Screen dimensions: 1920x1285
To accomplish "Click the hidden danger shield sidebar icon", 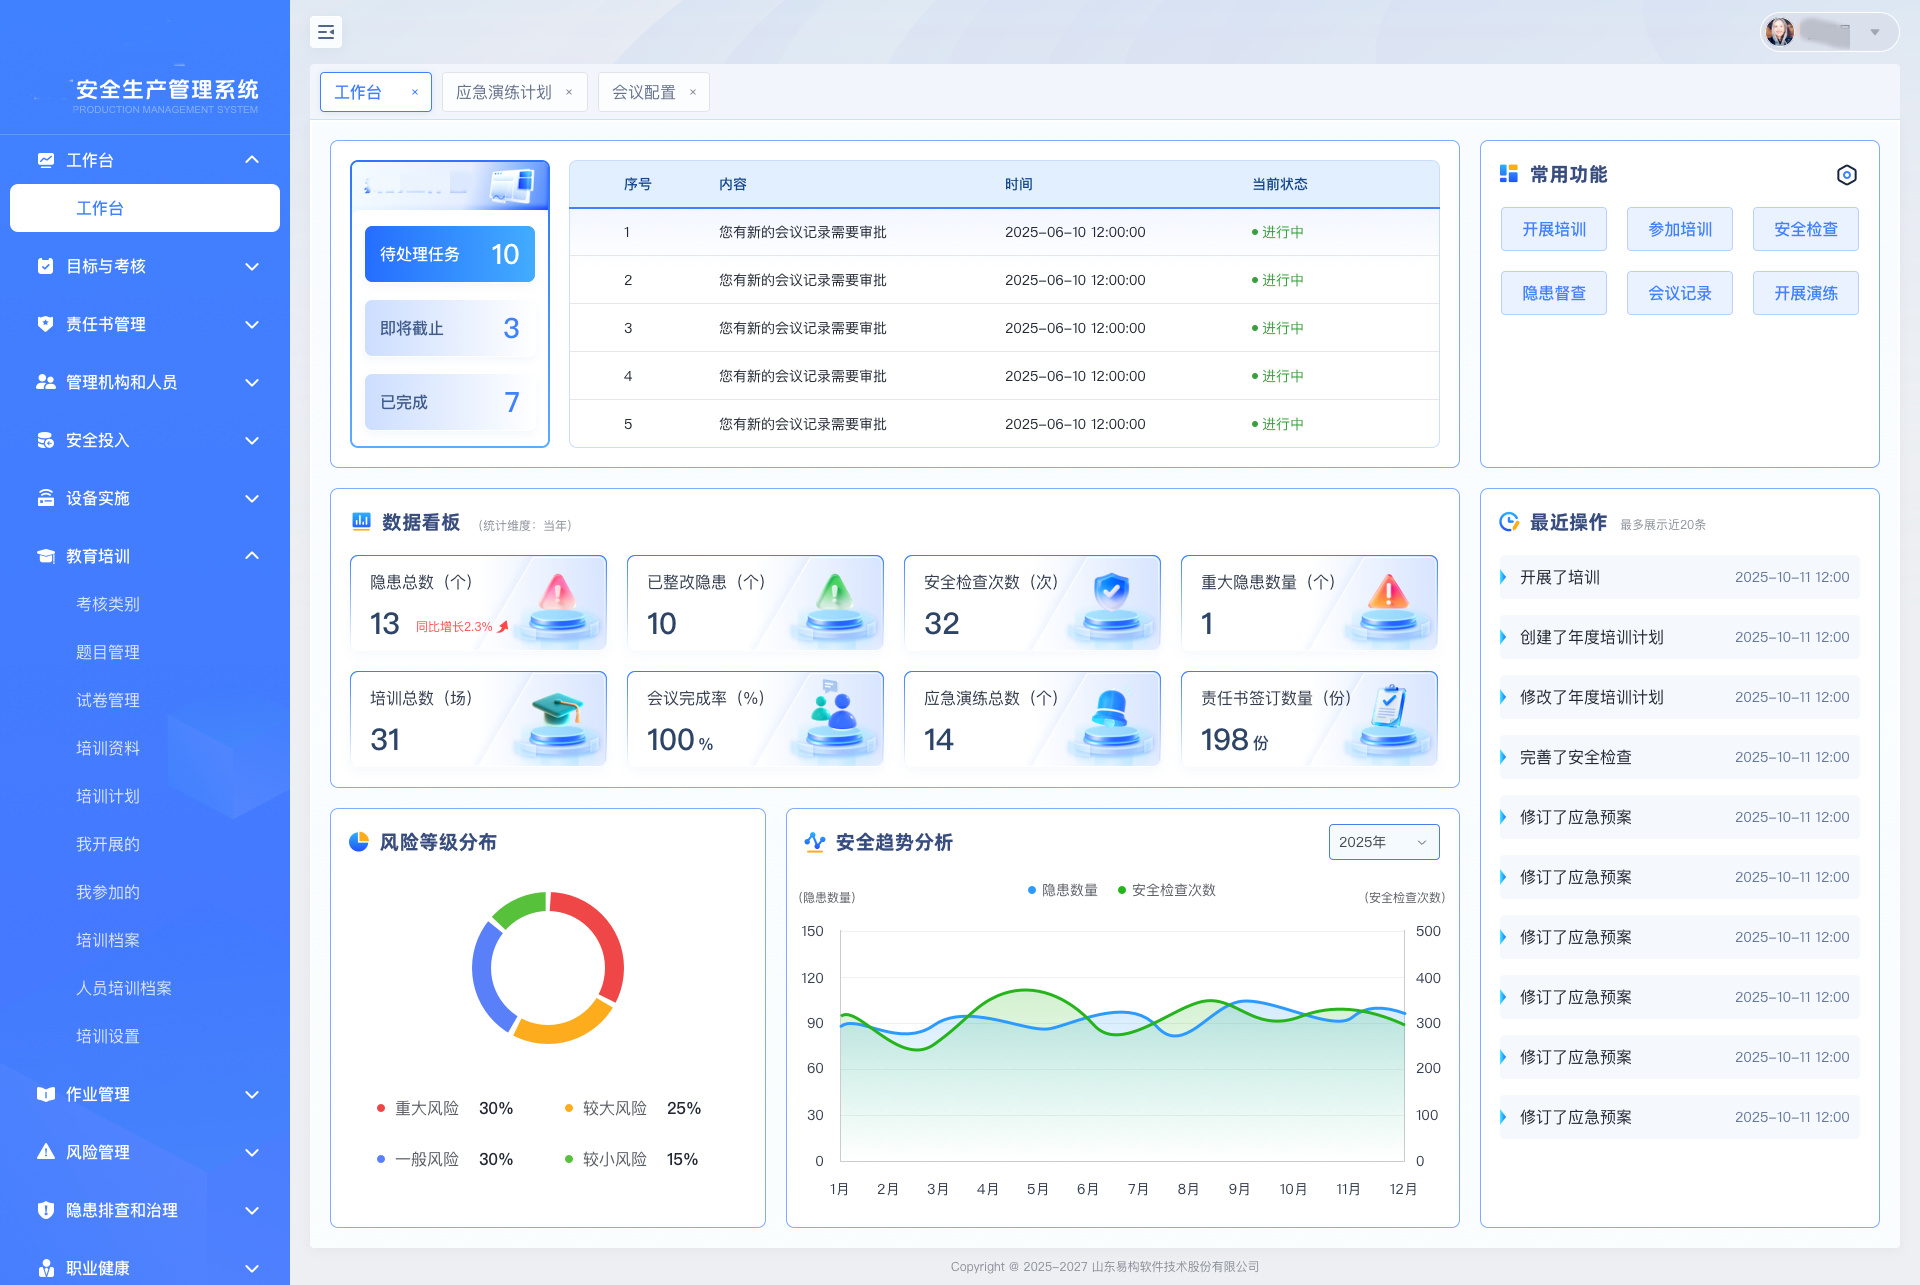I will [x=45, y=1210].
